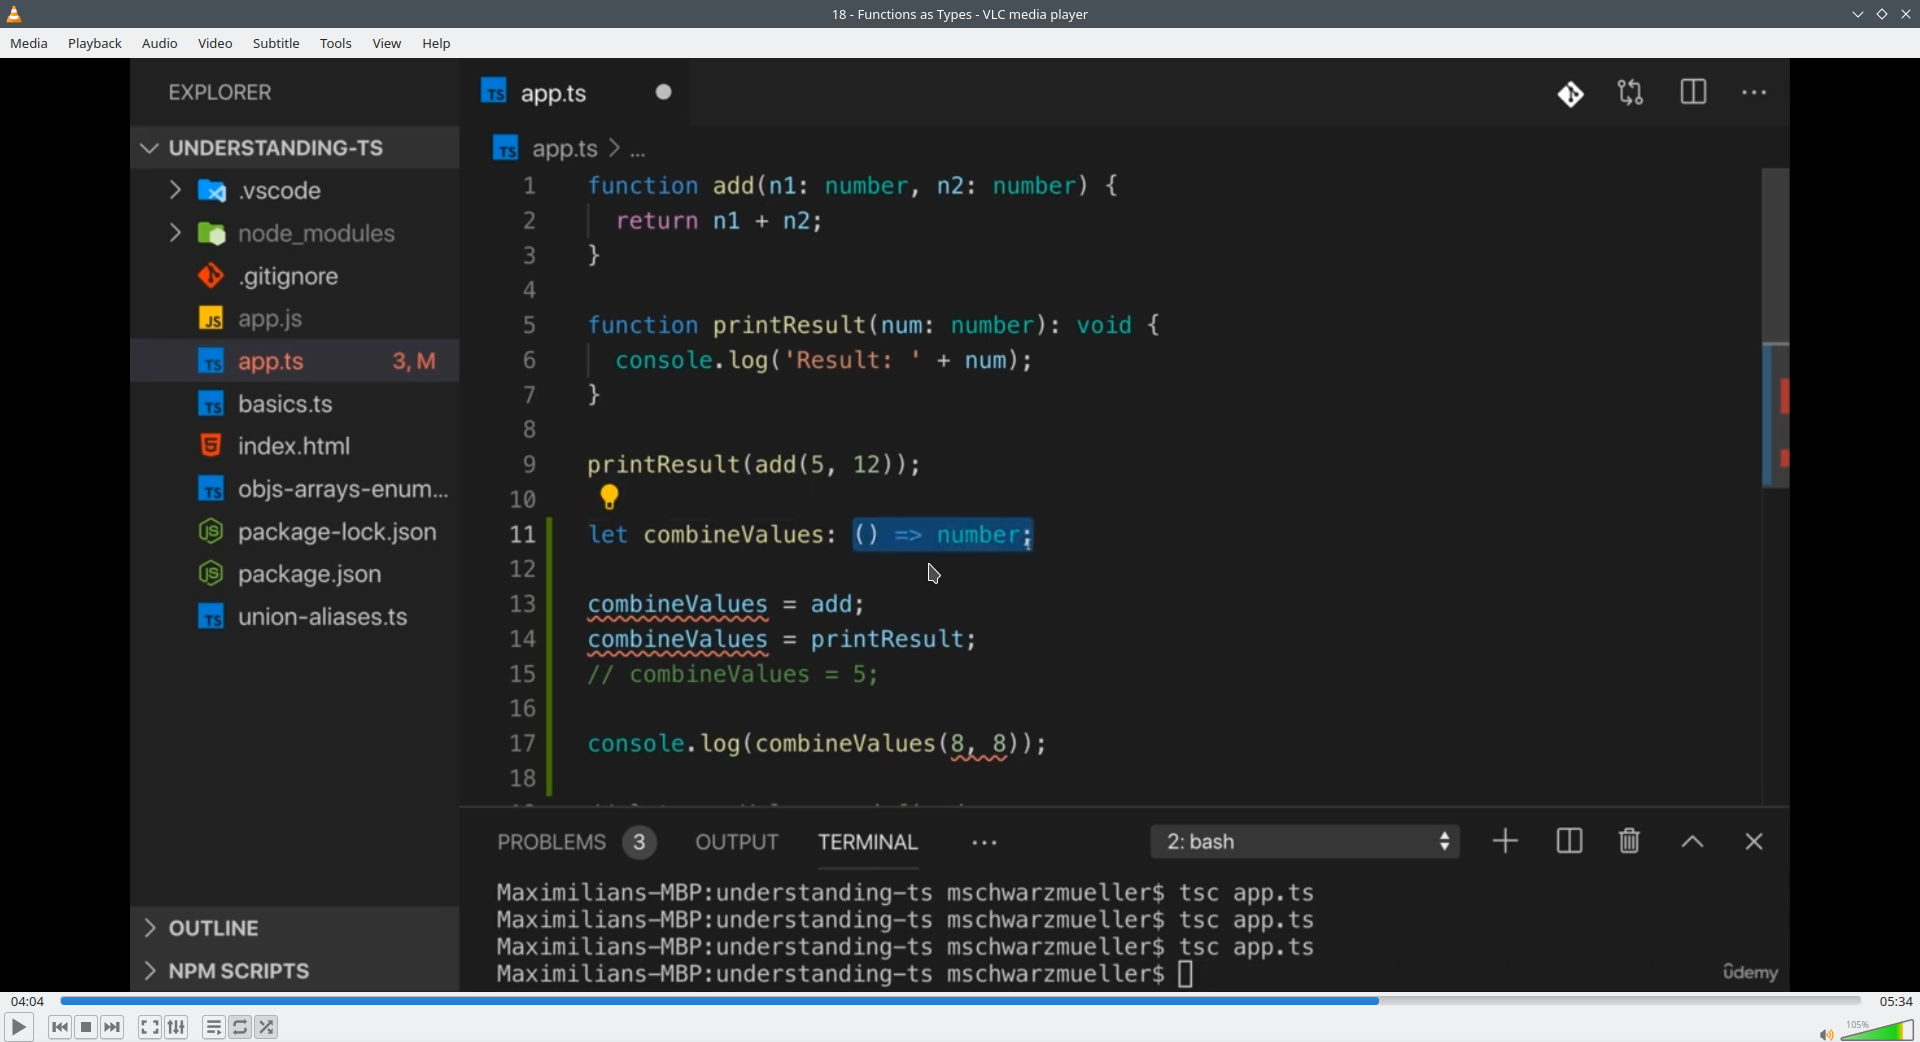
Task: Click the lightbulb quick fix icon
Action: [609, 497]
